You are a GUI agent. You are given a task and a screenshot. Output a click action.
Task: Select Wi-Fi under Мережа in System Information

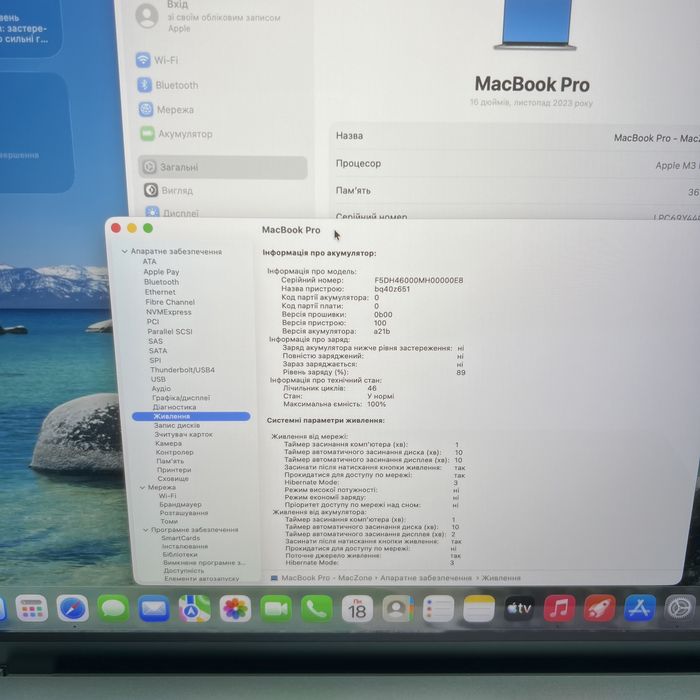pos(168,496)
